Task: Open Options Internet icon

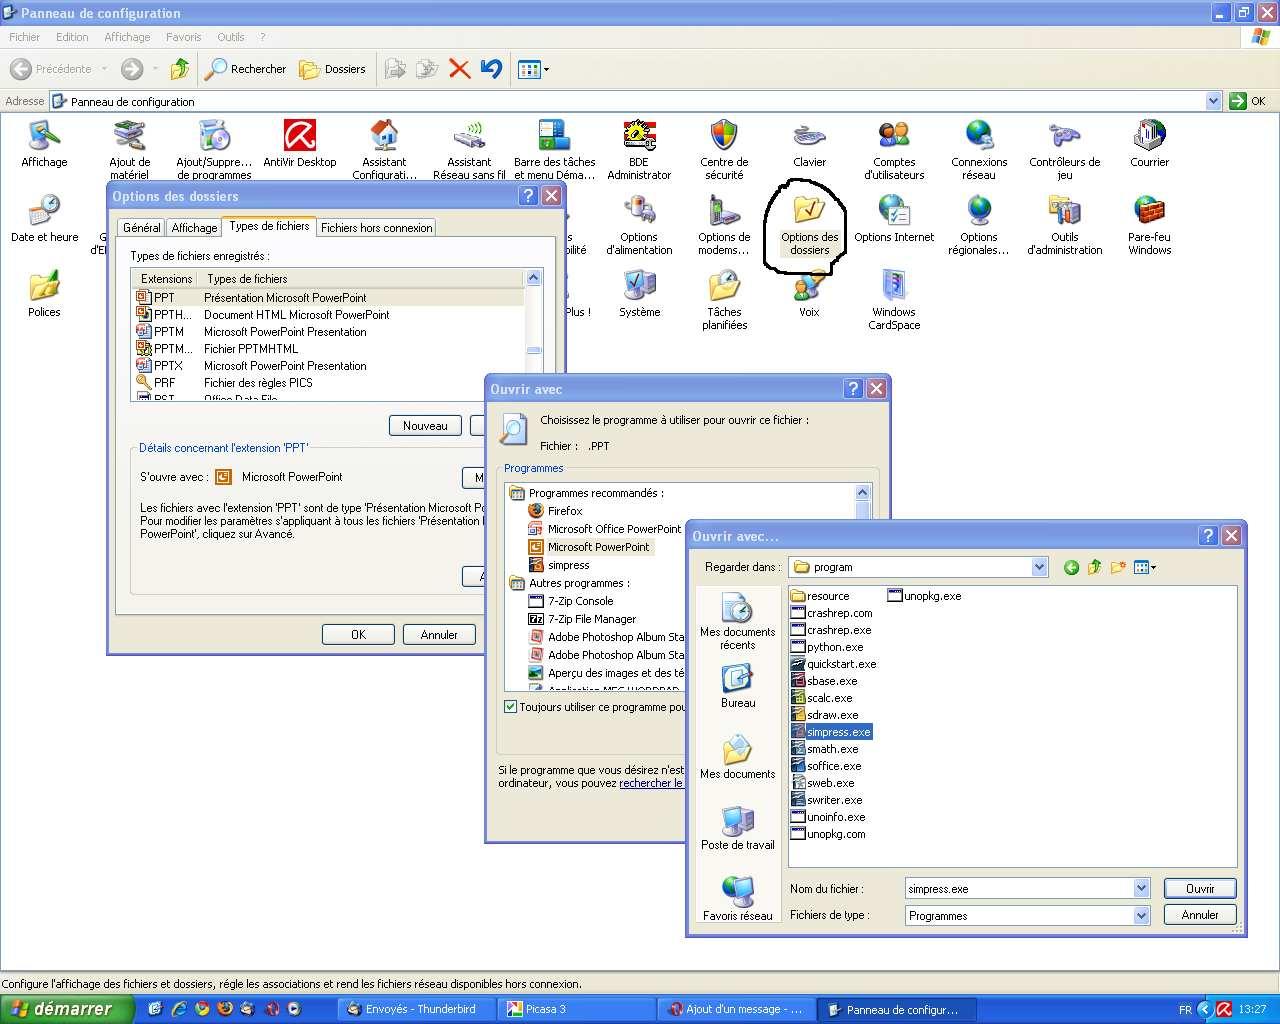Action: (894, 219)
